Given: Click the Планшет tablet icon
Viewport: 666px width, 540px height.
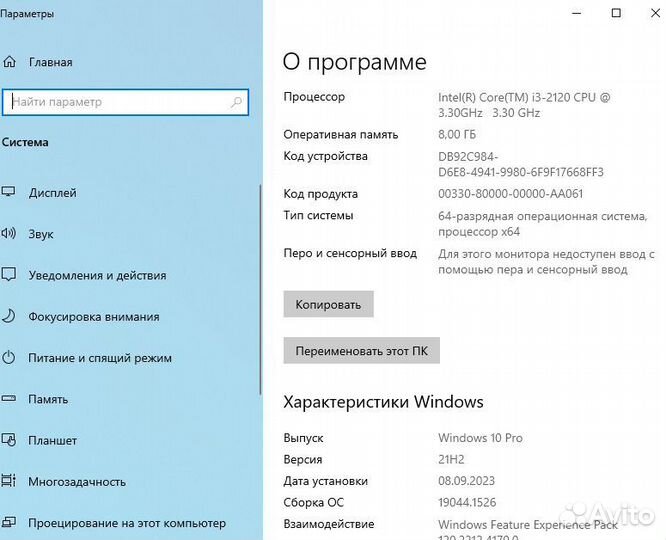Looking at the screenshot, I should coord(8,440).
